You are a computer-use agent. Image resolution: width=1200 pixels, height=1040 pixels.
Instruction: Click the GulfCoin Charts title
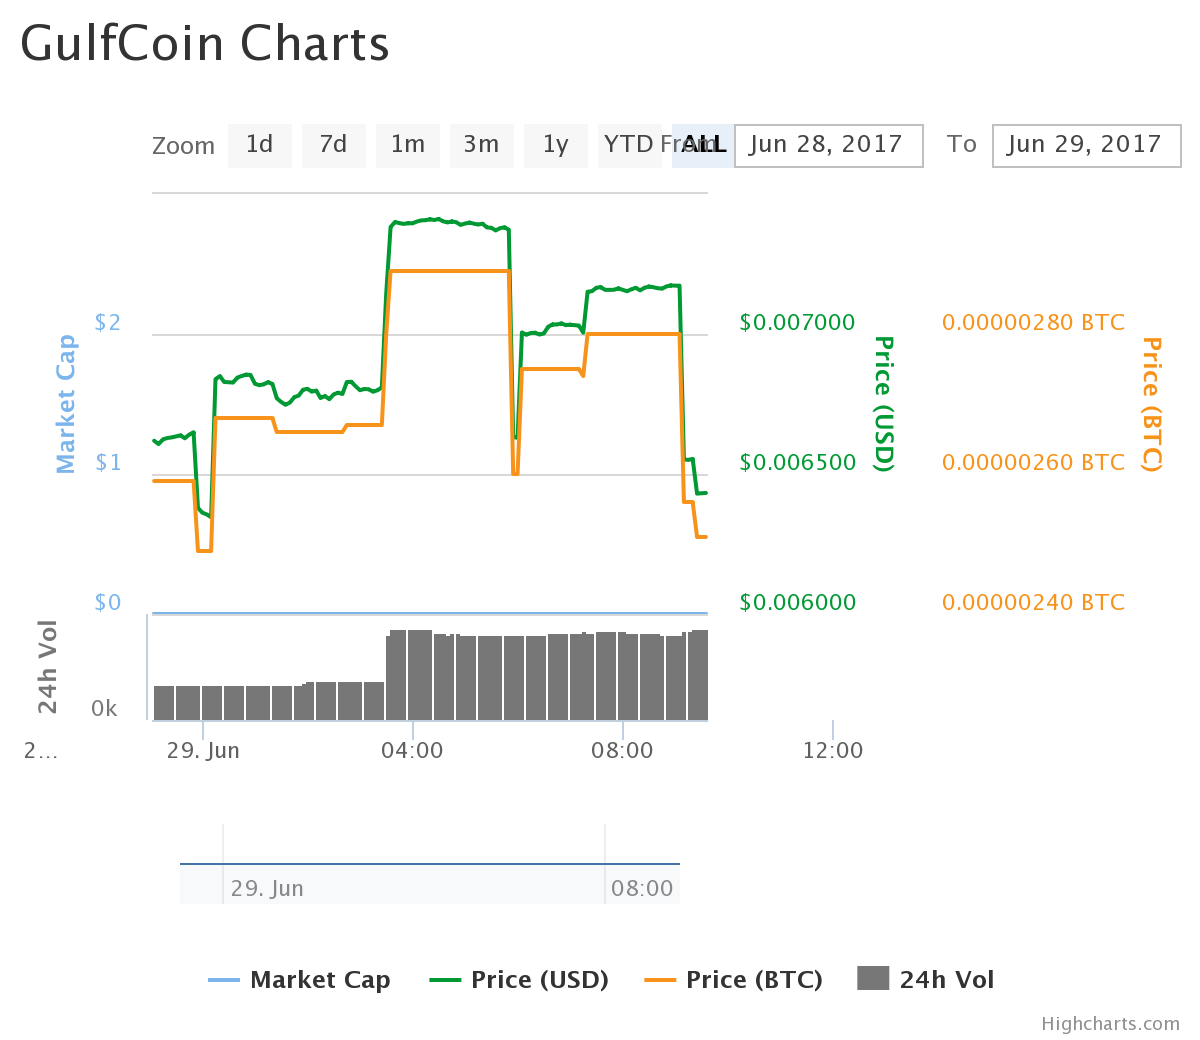tap(203, 43)
